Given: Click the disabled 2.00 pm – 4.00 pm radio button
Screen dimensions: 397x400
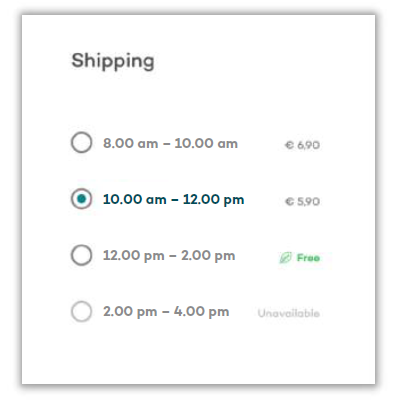Looking at the screenshot, I should (81, 311).
